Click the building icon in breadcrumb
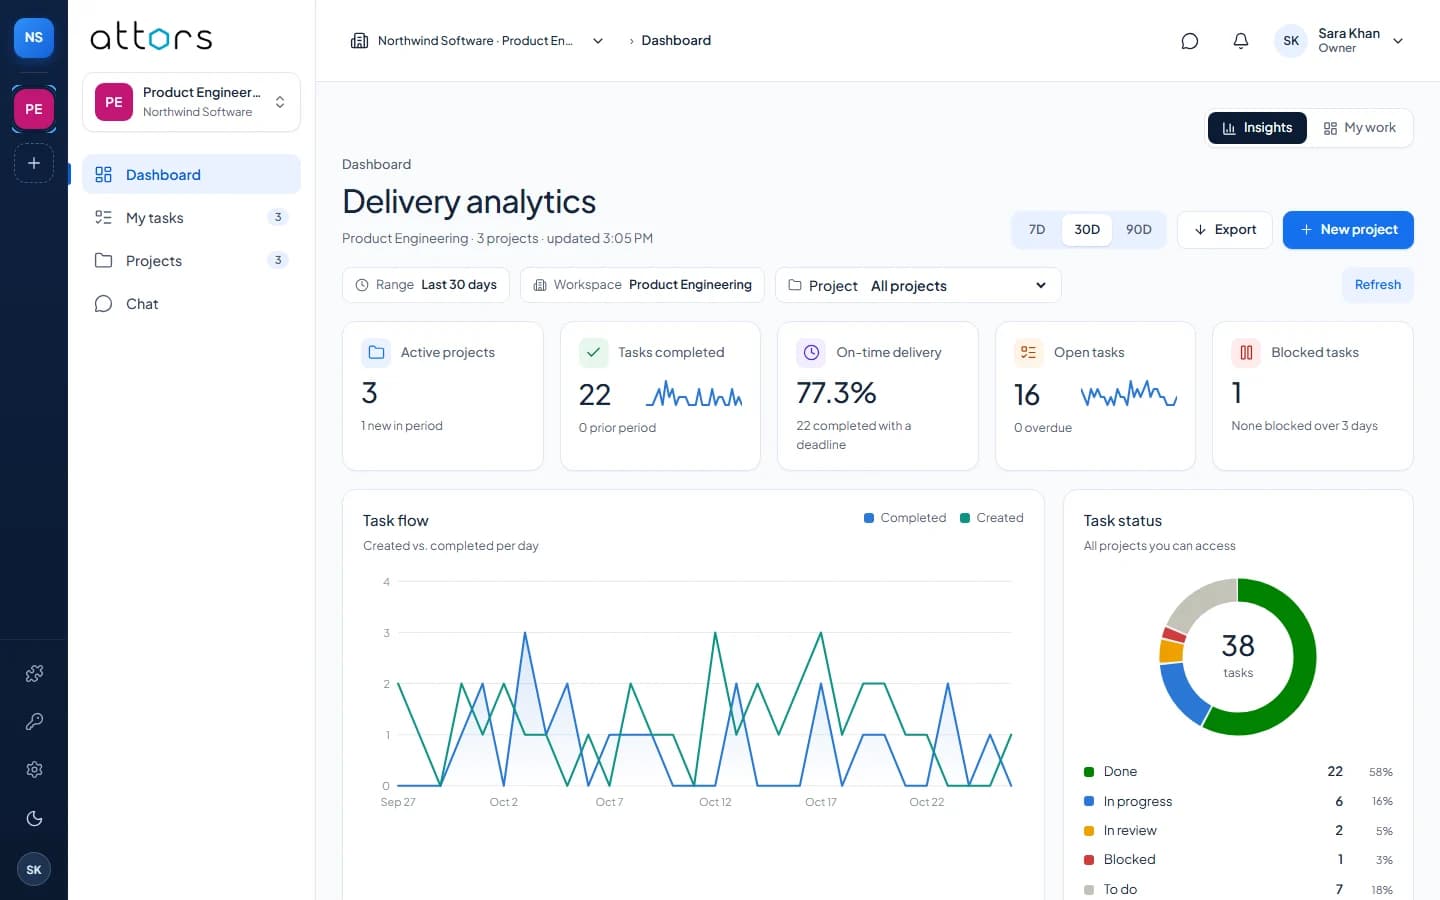 coord(359,41)
